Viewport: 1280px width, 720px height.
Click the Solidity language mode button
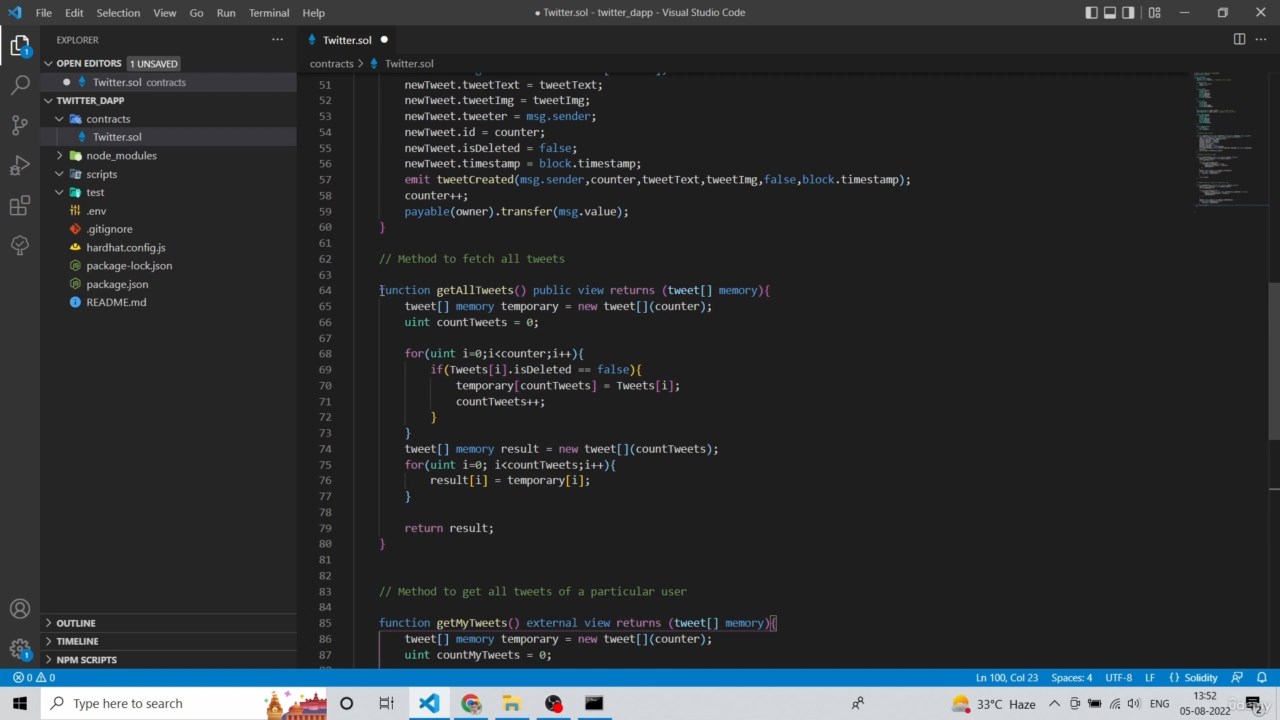click(1194, 678)
